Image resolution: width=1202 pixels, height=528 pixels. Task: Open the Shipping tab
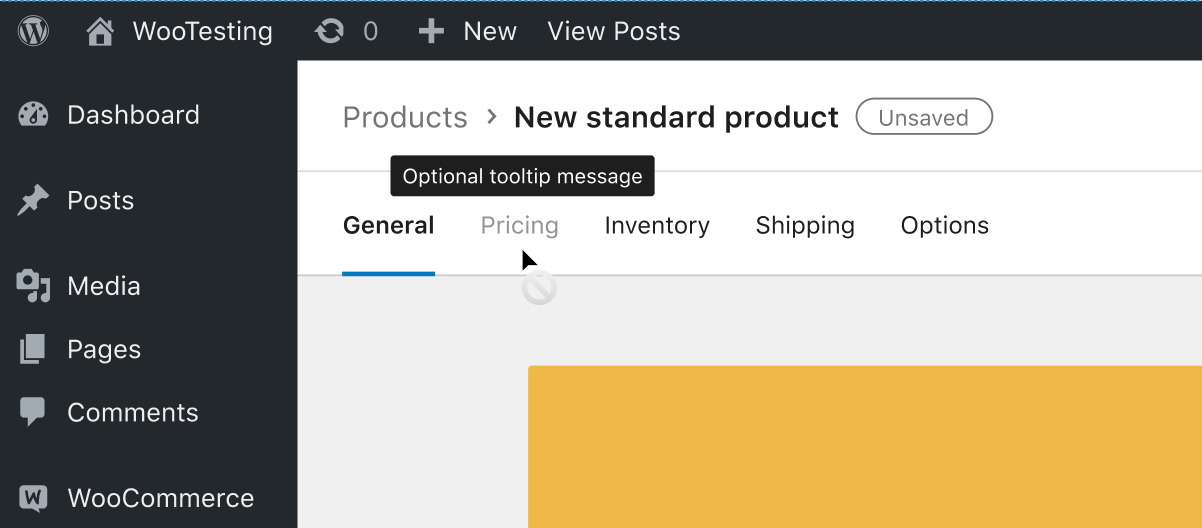pyautogui.click(x=805, y=226)
